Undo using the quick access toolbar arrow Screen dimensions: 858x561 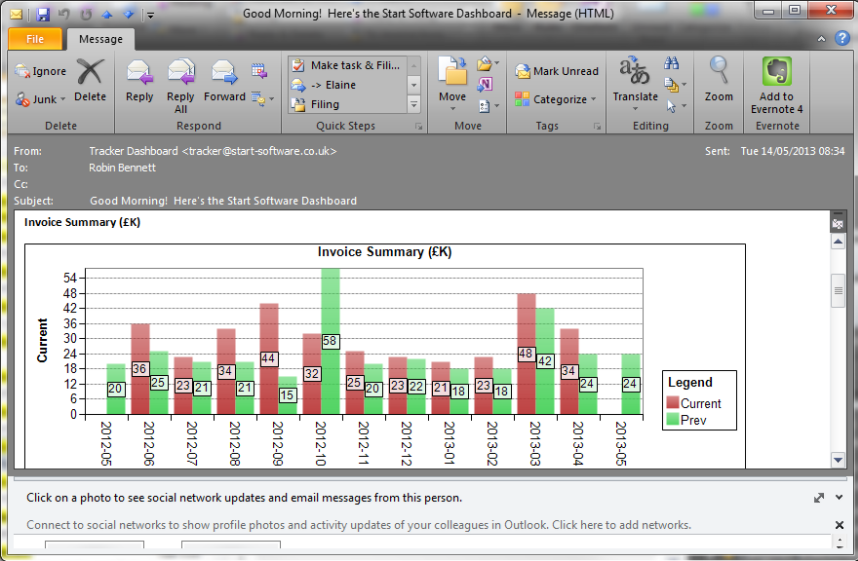point(64,14)
